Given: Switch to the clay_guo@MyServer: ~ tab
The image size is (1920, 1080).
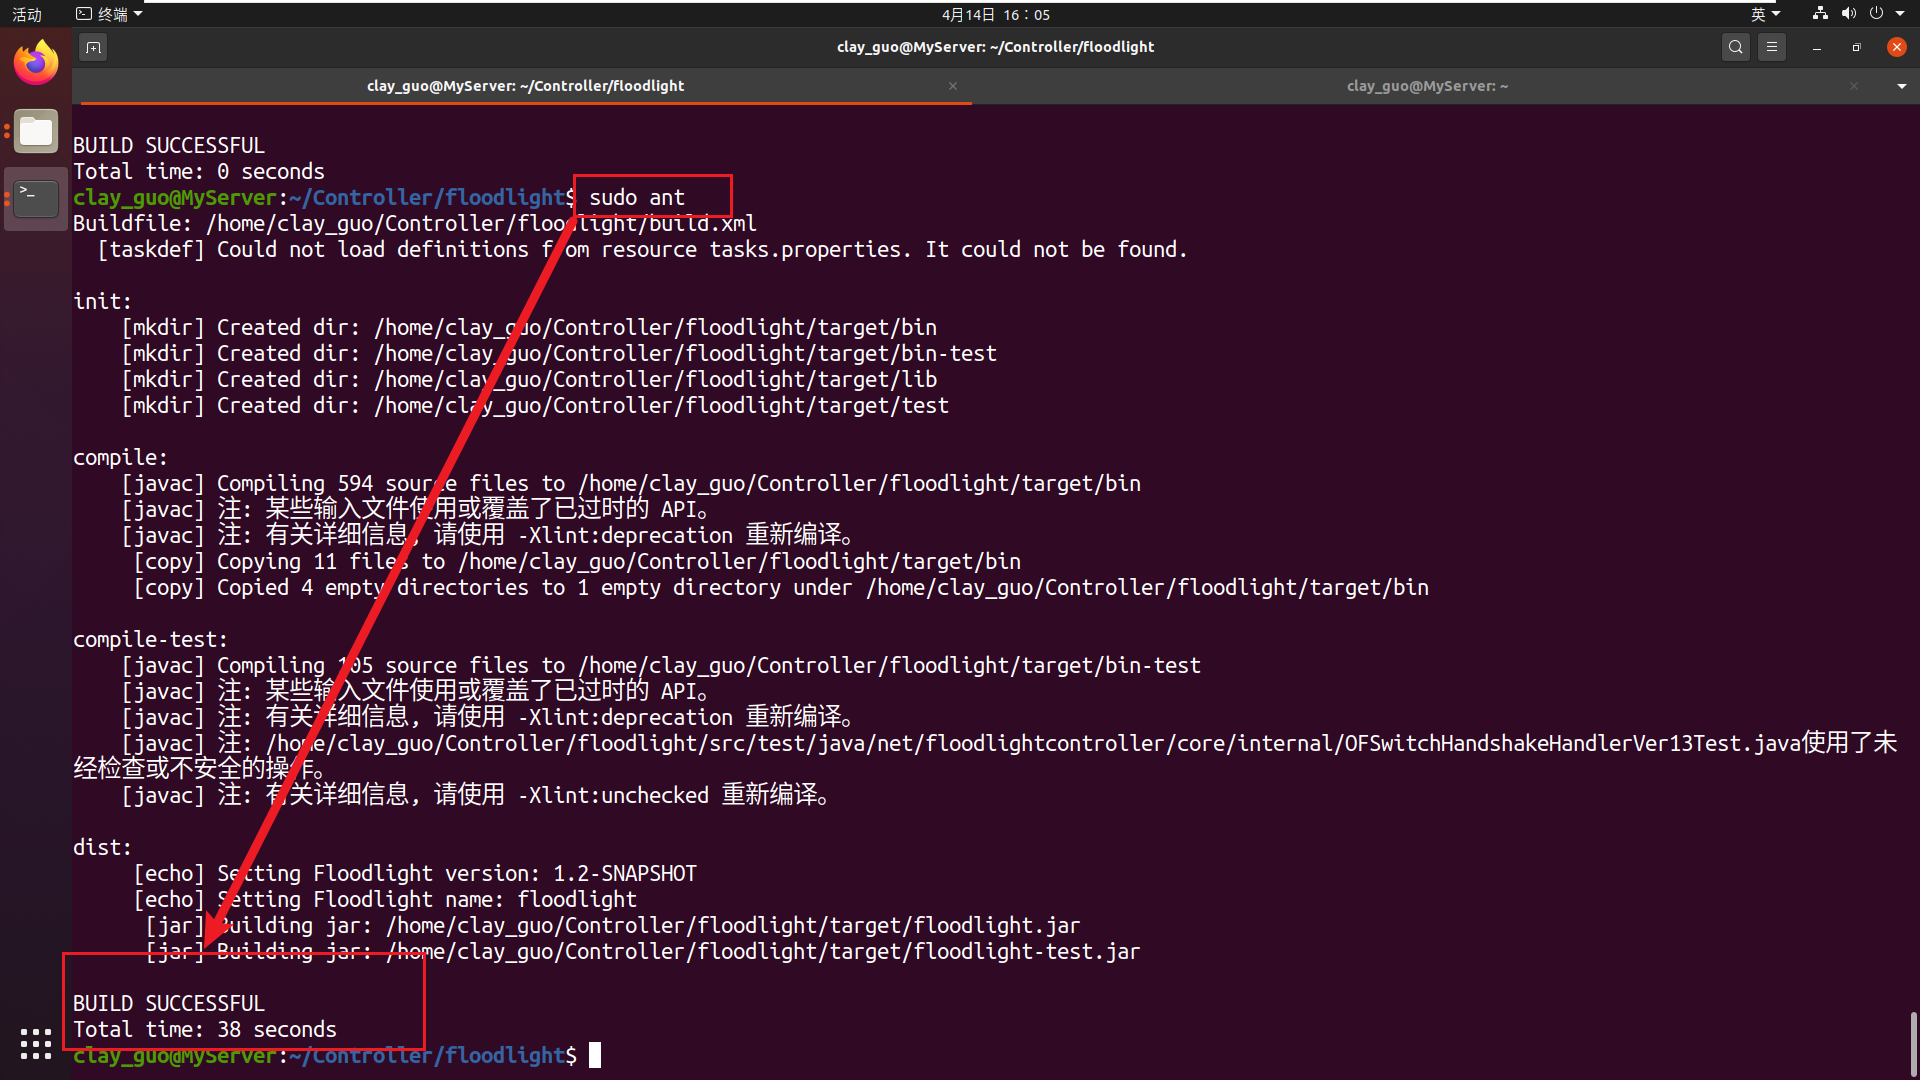Looking at the screenshot, I should tap(1427, 86).
